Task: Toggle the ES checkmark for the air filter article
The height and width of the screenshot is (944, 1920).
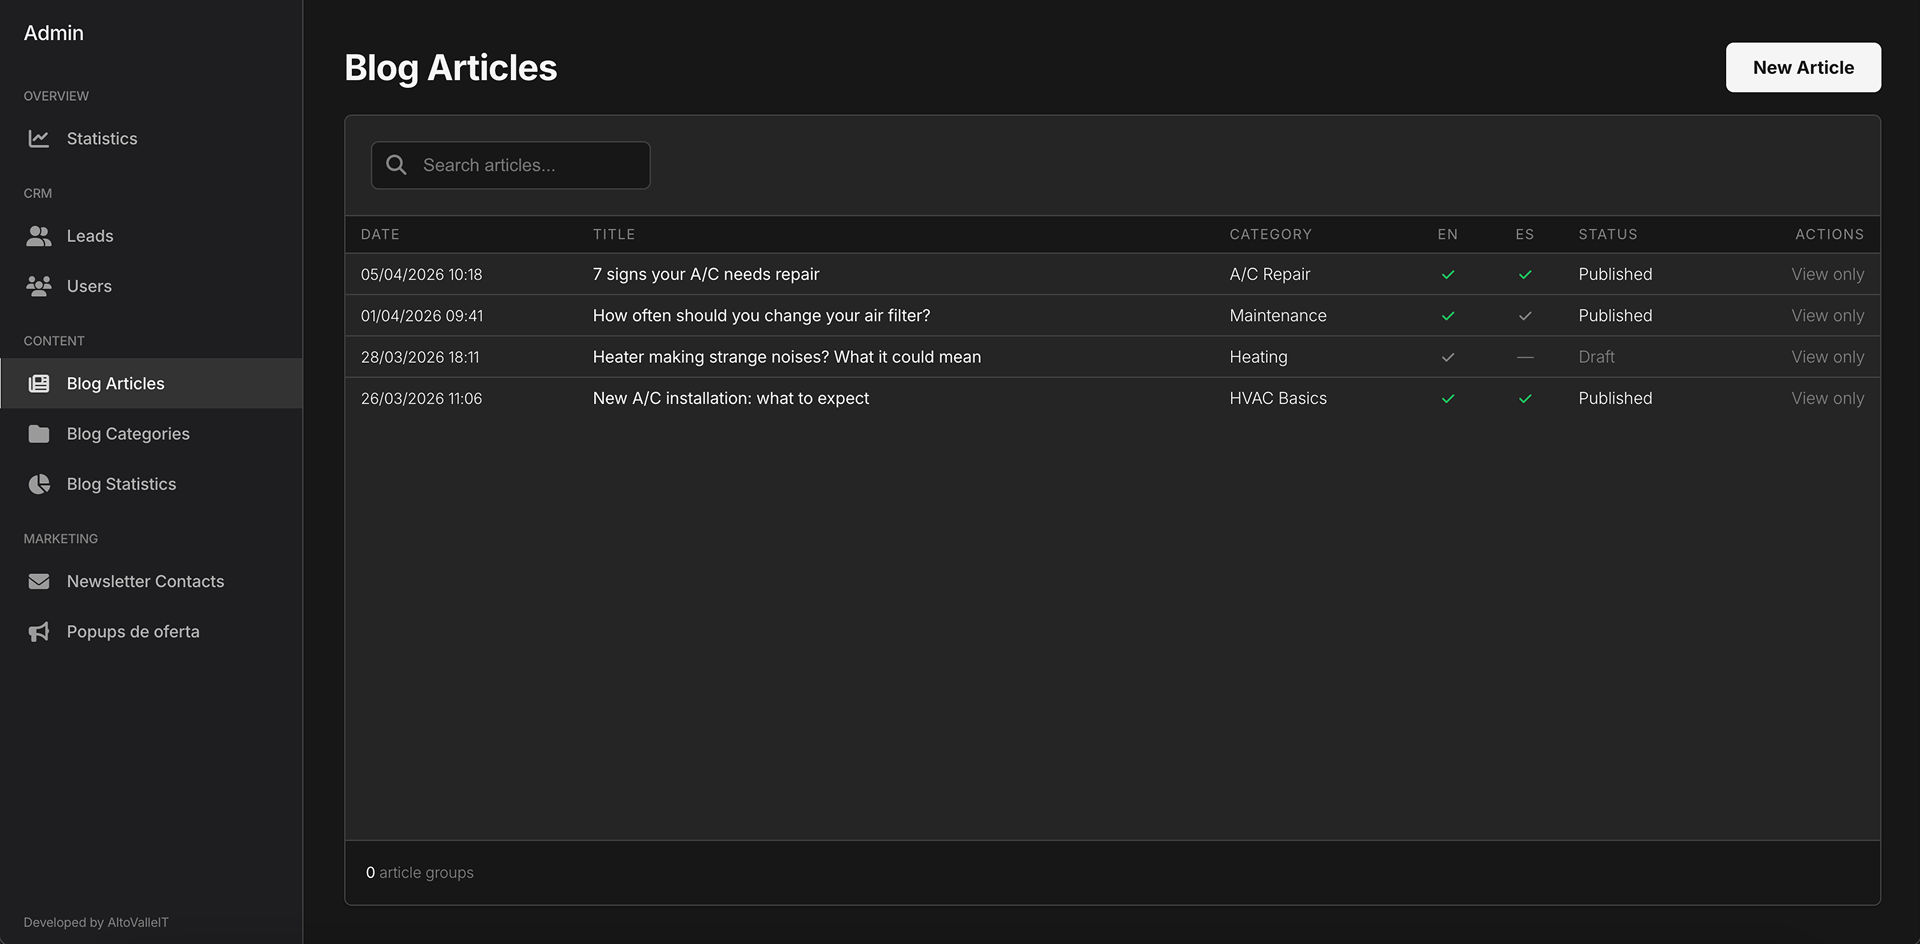Action: click(x=1525, y=315)
